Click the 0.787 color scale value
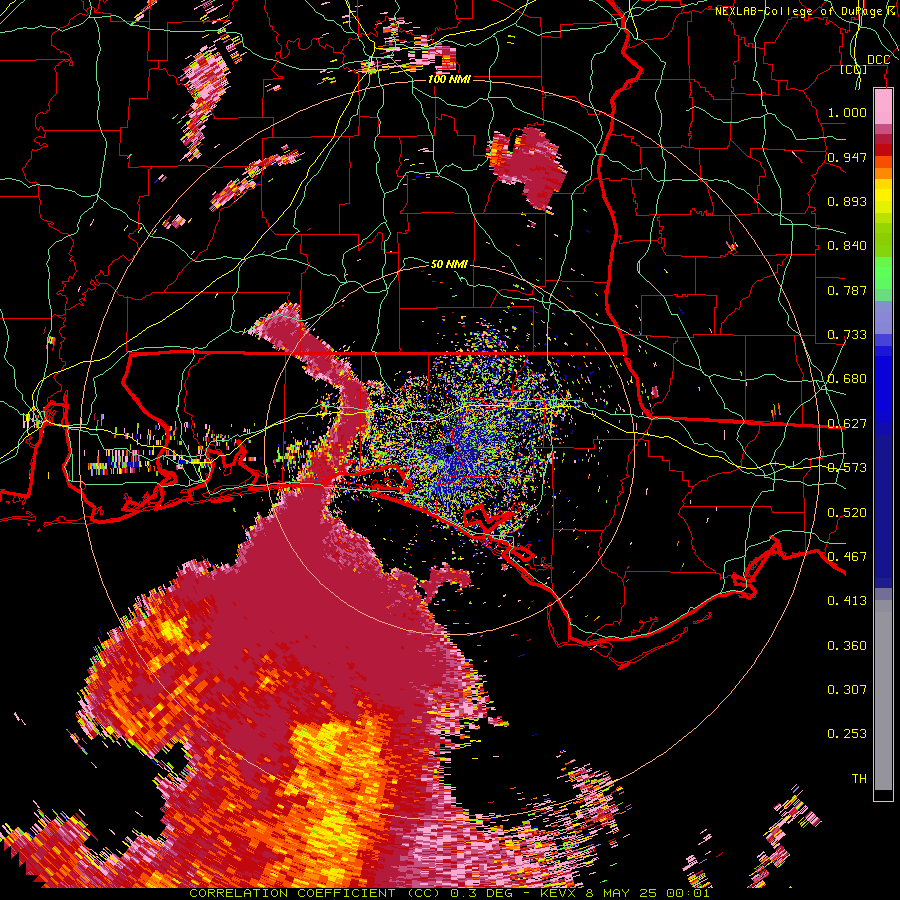 (847, 290)
